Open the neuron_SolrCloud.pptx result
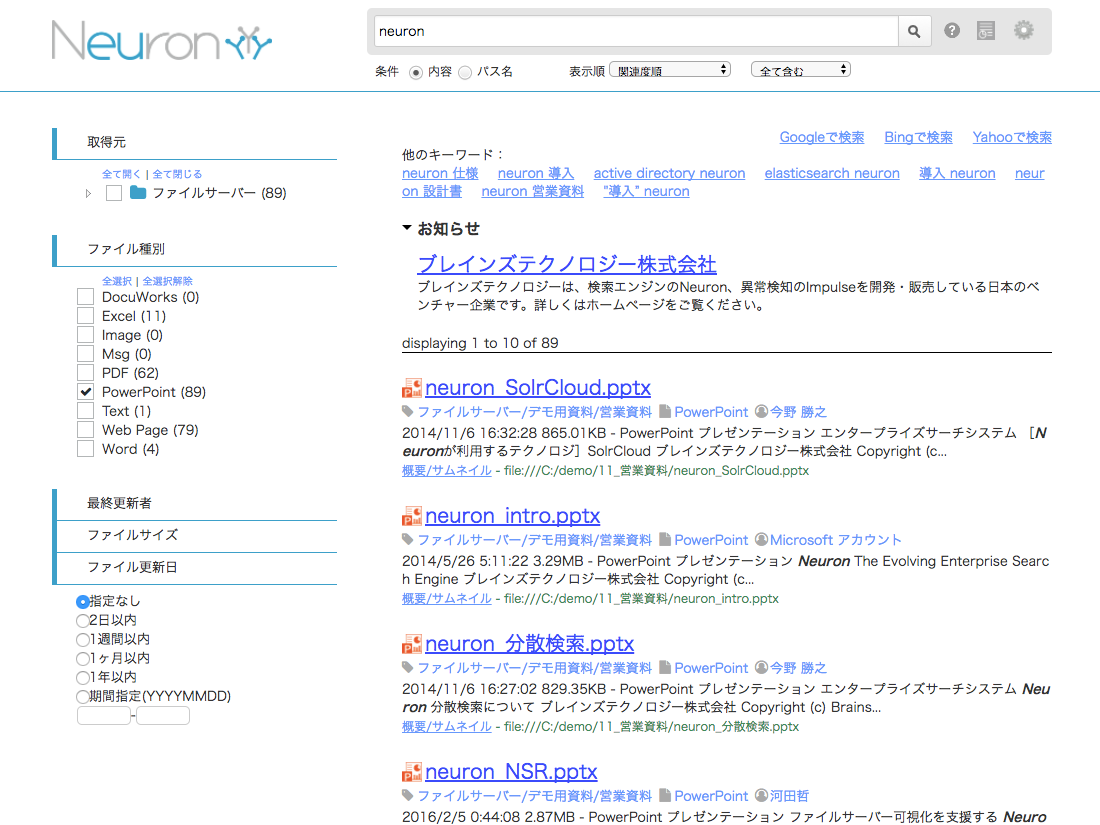Viewport: 1100px width, 825px height. pos(537,388)
